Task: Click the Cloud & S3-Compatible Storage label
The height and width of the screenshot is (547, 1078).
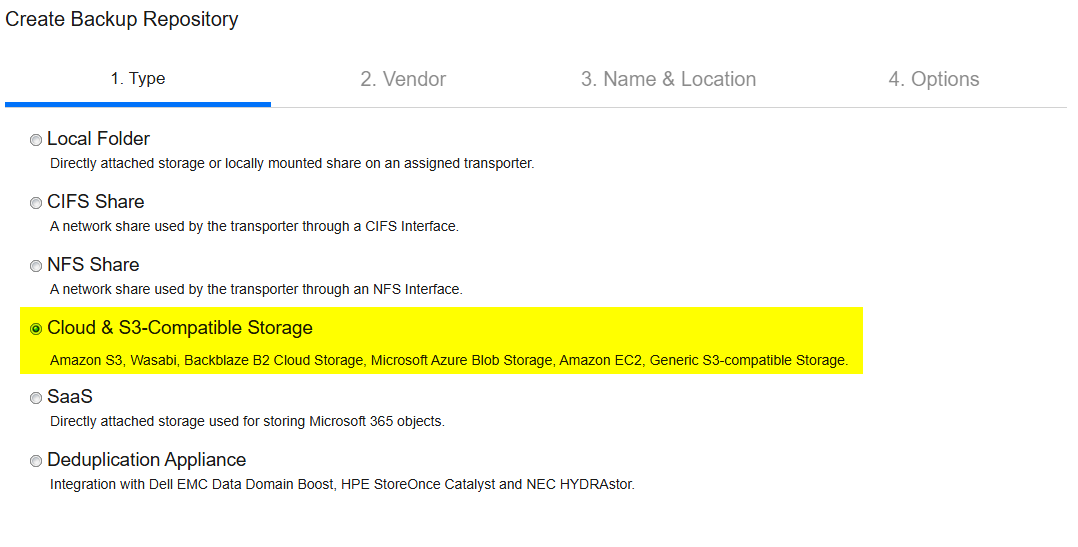Action: click(179, 328)
